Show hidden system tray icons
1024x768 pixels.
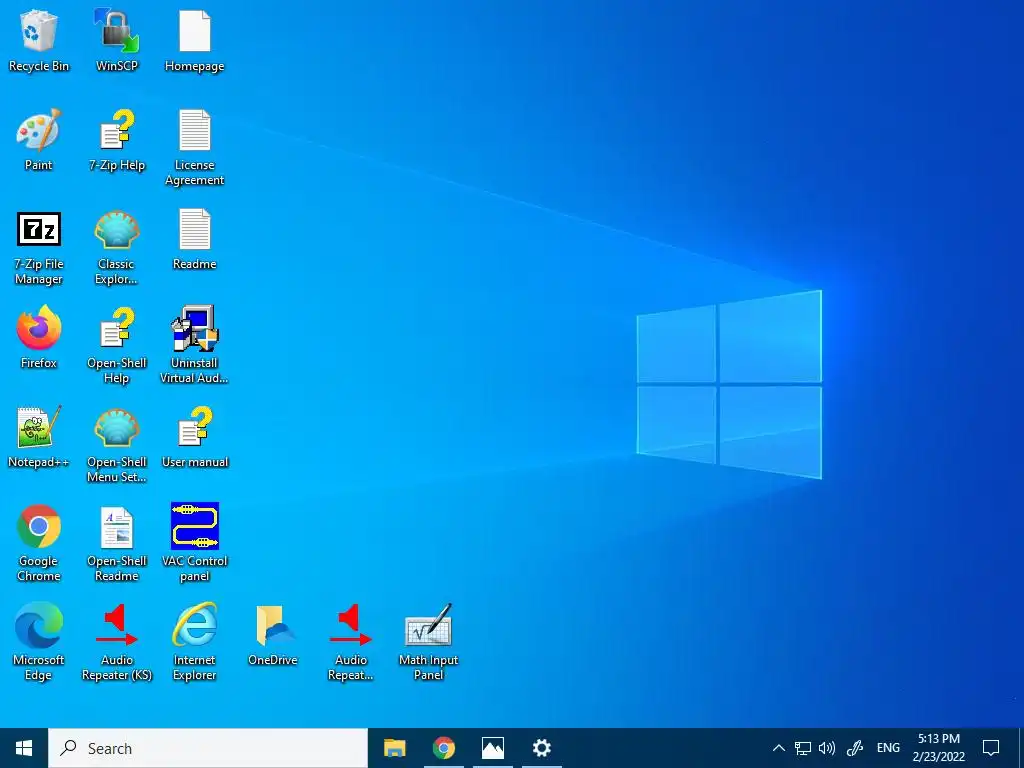point(778,748)
